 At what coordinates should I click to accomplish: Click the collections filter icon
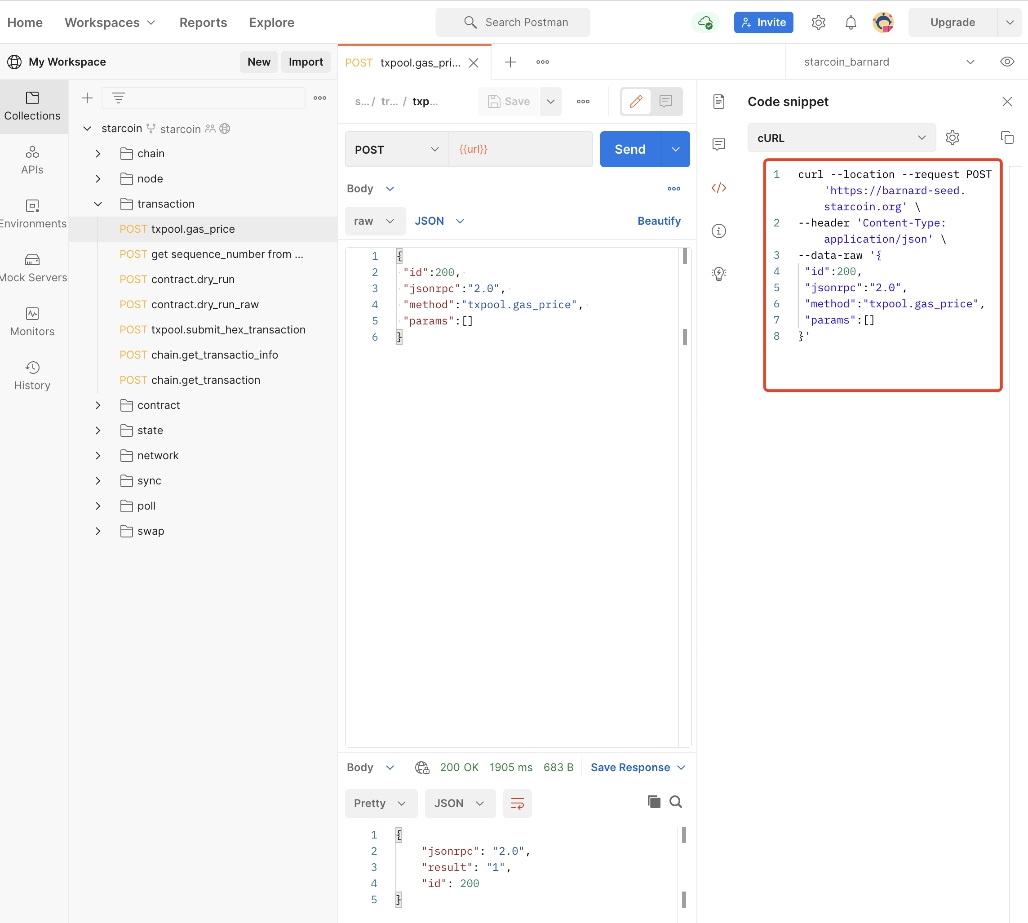pyautogui.click(x=118, y=98)
